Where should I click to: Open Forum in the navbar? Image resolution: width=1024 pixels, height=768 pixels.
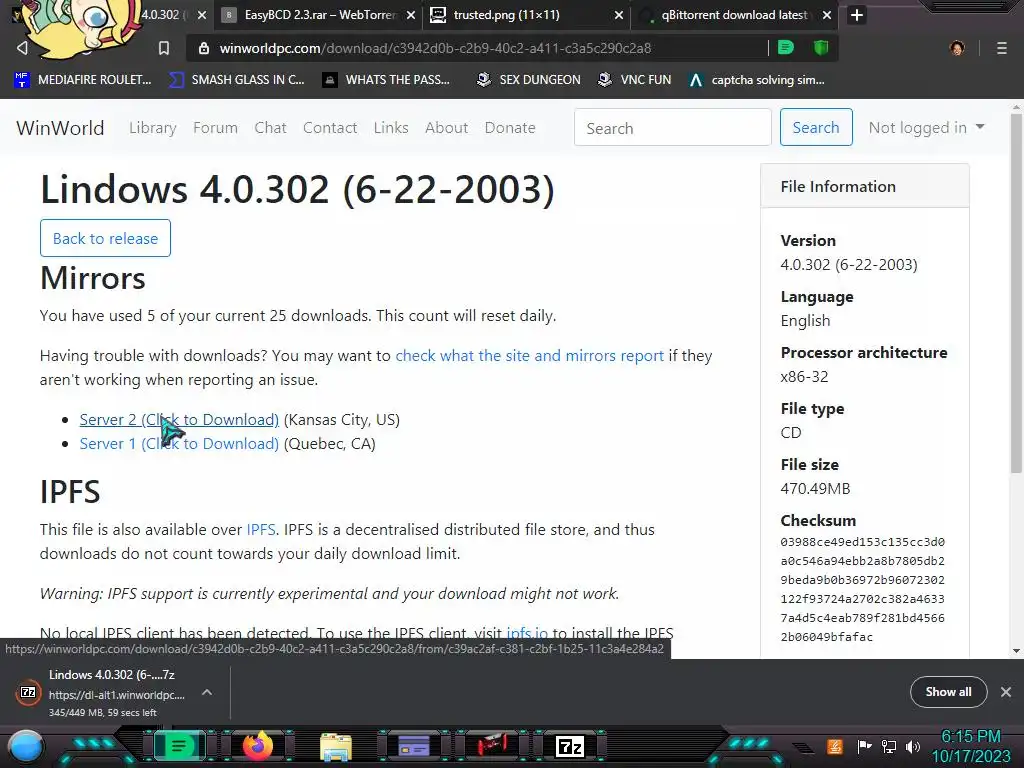(216, 127)
